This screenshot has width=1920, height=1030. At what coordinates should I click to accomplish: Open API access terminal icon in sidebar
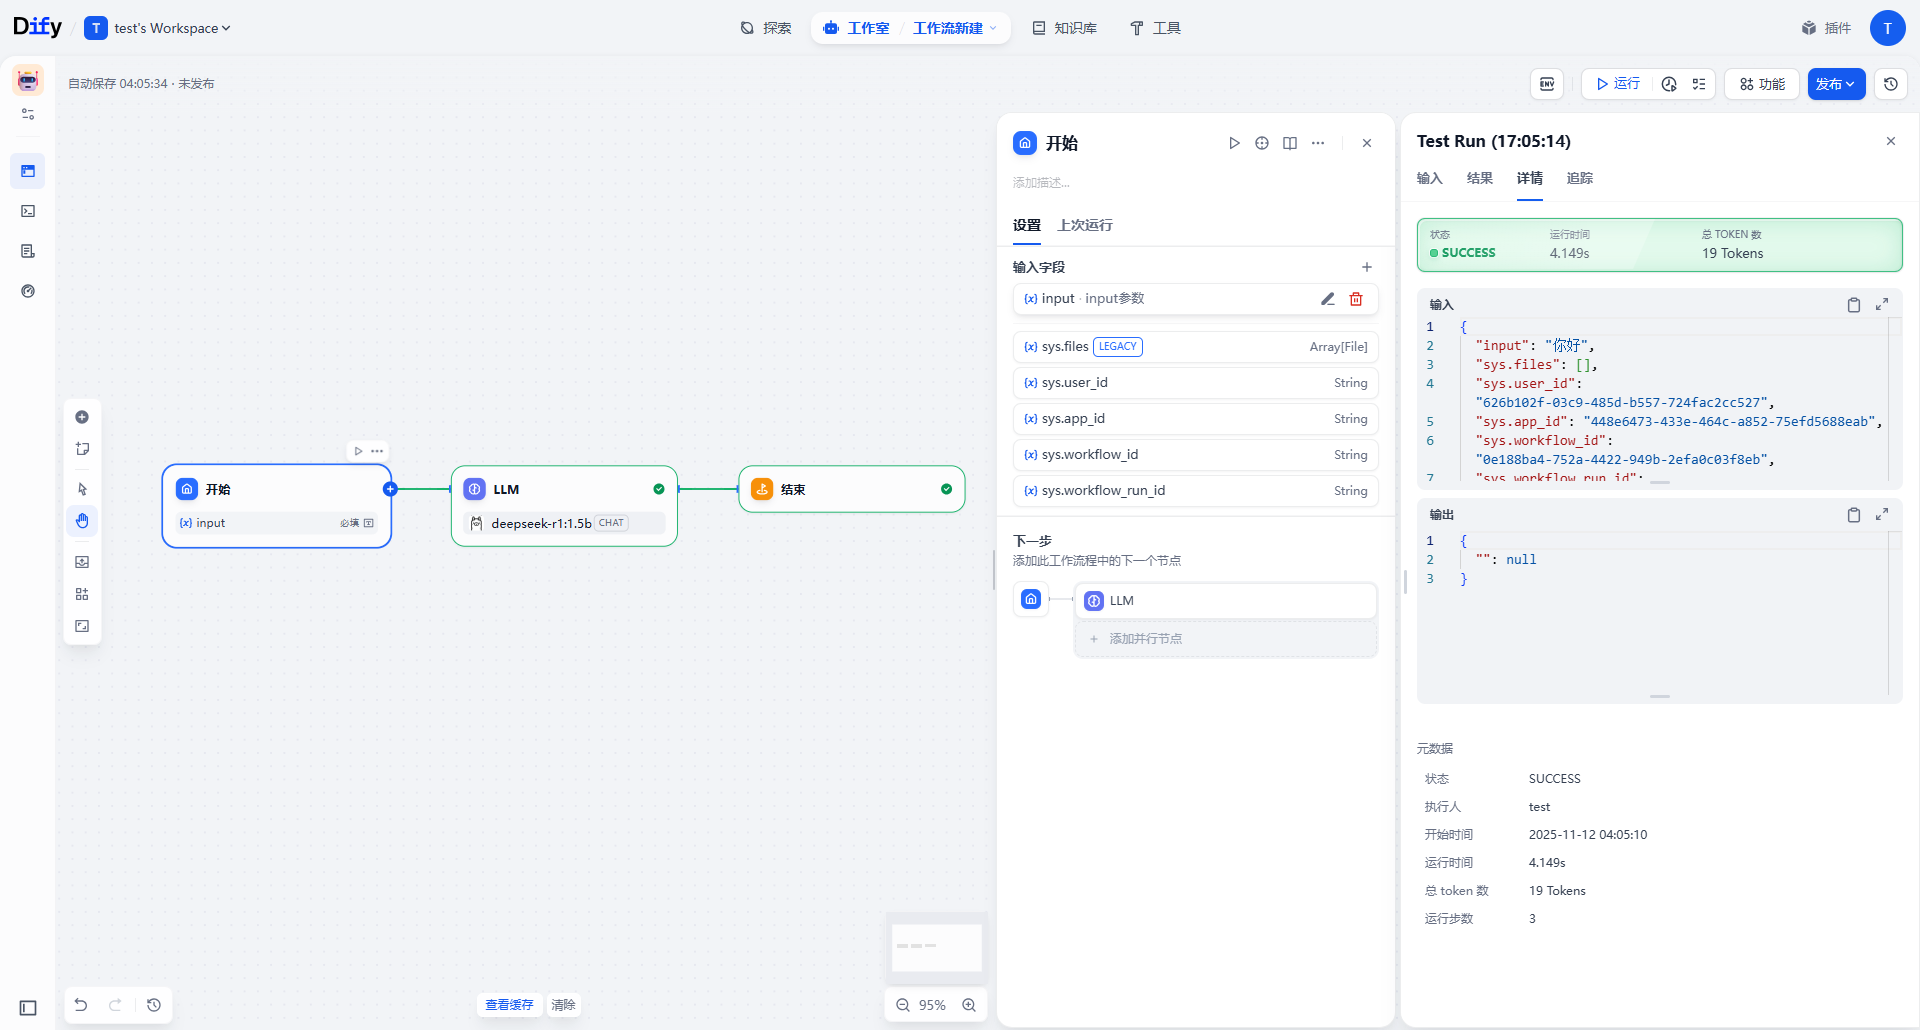(x=28, y=211)
